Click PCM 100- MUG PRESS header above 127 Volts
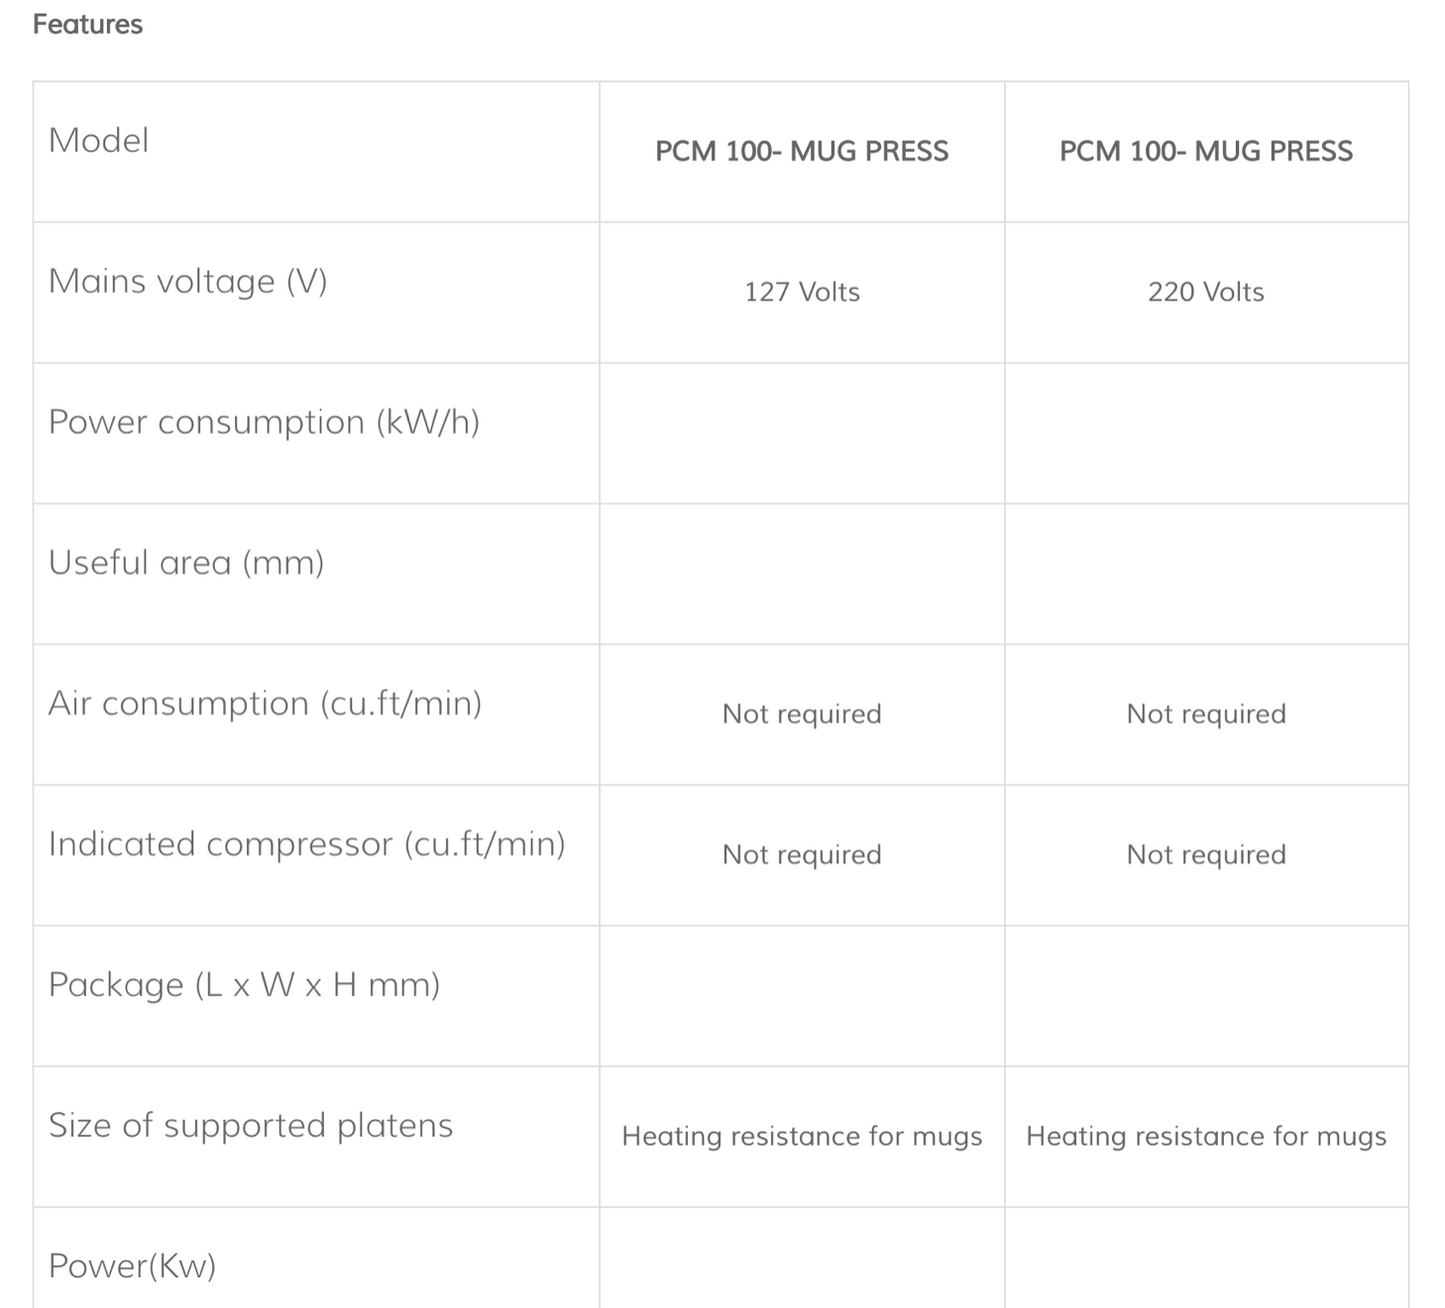This screenshot has height=1308, width=1445. click(x=802, y=151)
